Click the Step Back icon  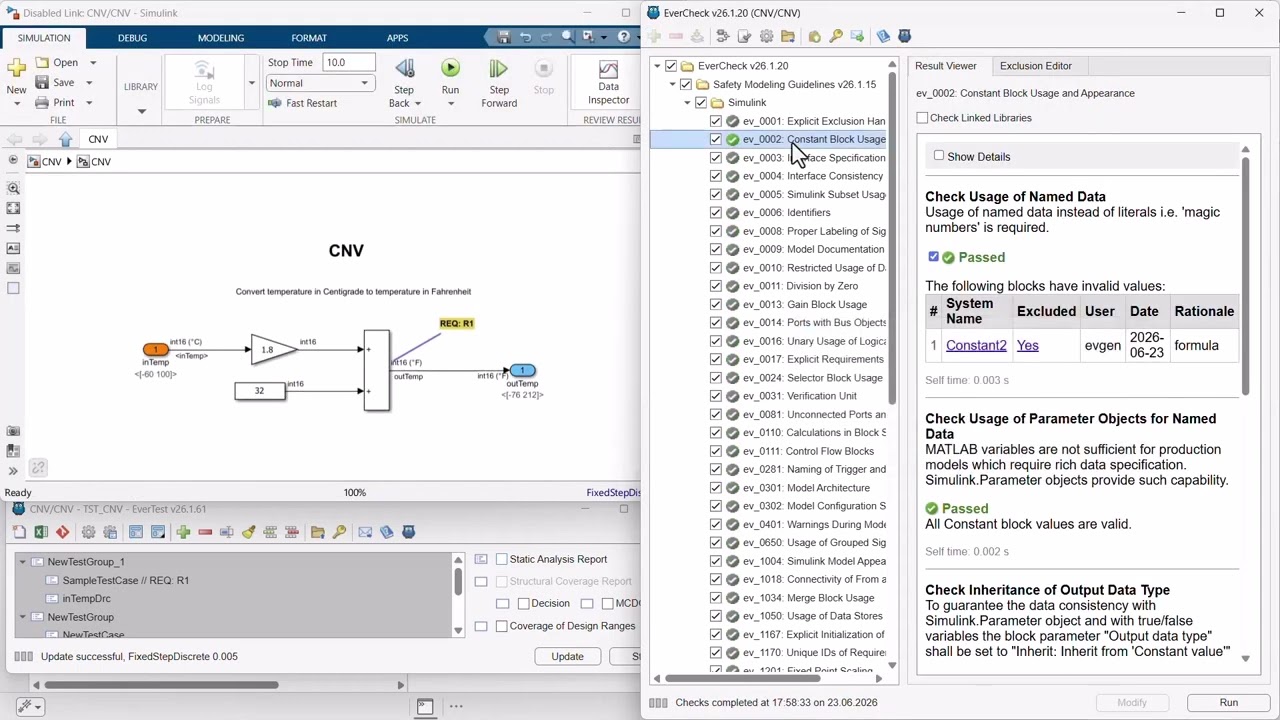coord(404,68)
